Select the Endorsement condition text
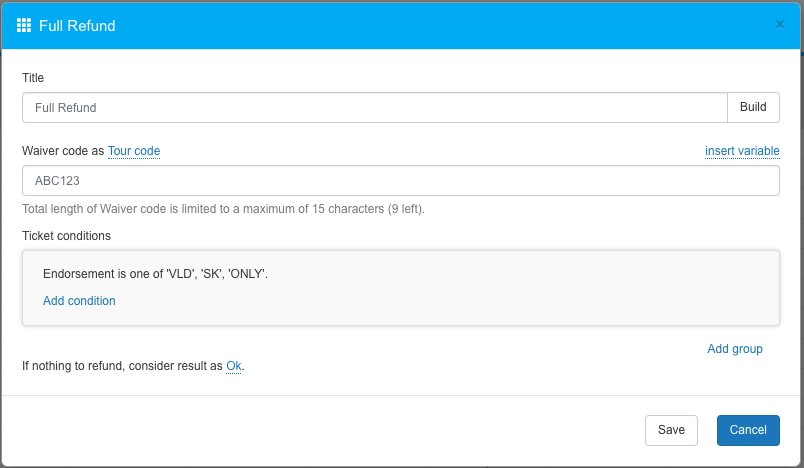 (x=155, y=273)
